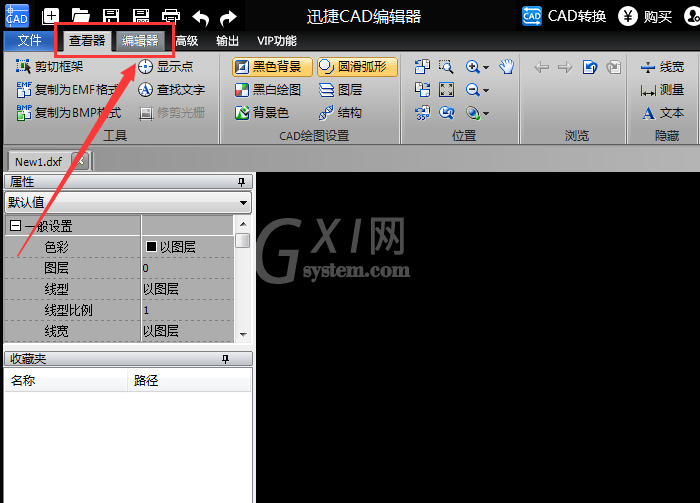Expand the zoom in dropdown arrow
Screen dimensions: 700x503
click(x=486, y=67)
